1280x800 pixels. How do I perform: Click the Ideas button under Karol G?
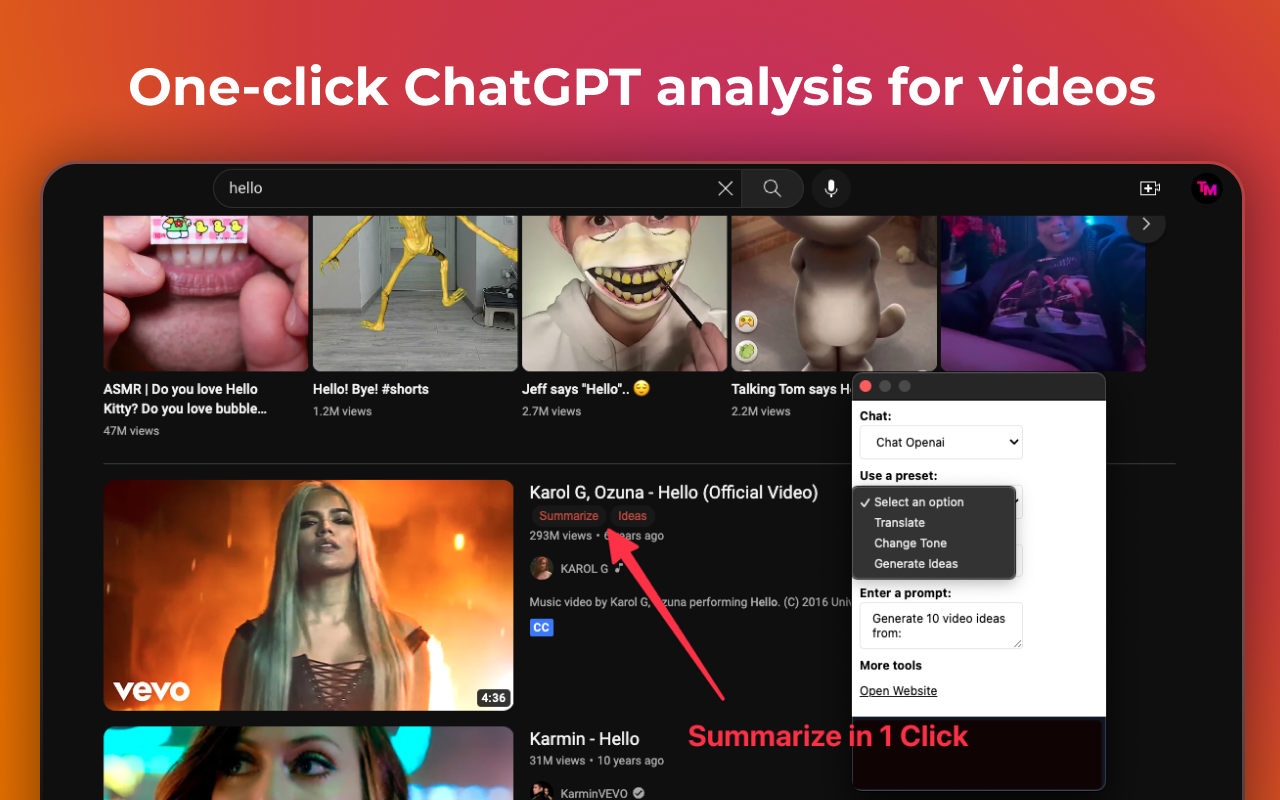click(x=632, y=516)
